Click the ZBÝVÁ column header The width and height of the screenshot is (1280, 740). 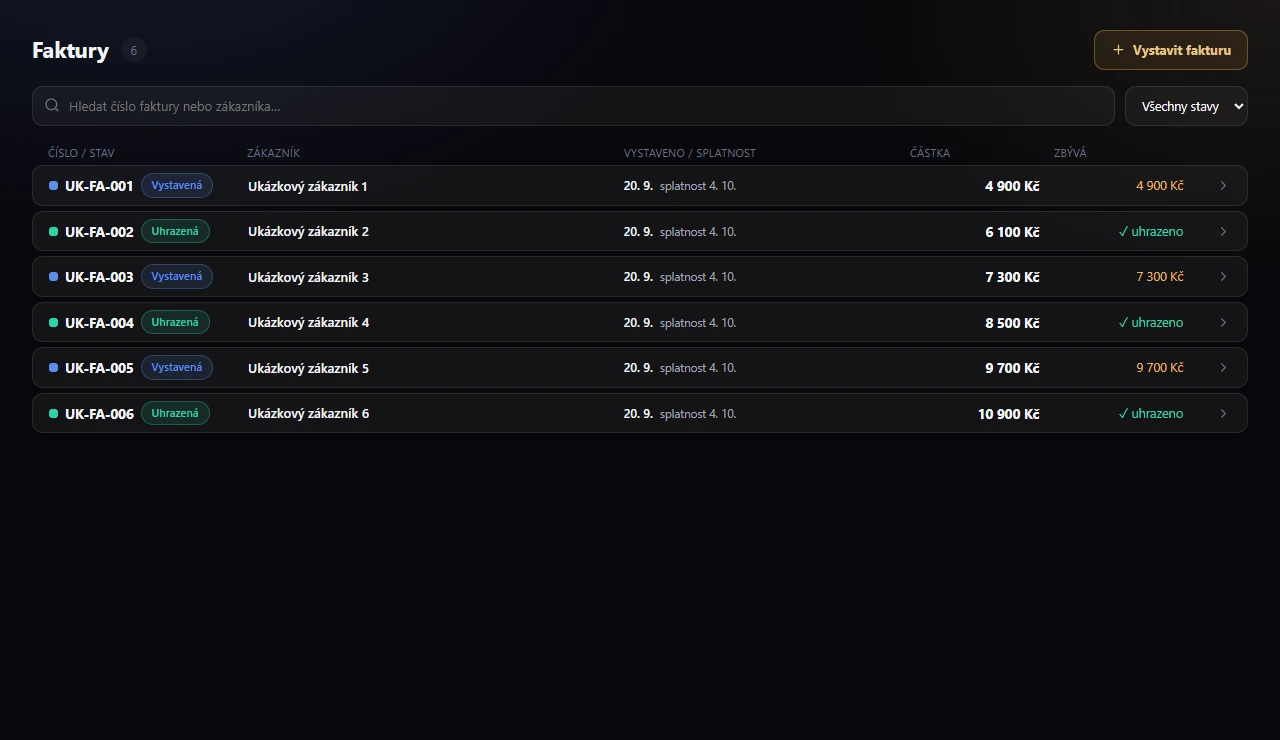click(1070, 153)
